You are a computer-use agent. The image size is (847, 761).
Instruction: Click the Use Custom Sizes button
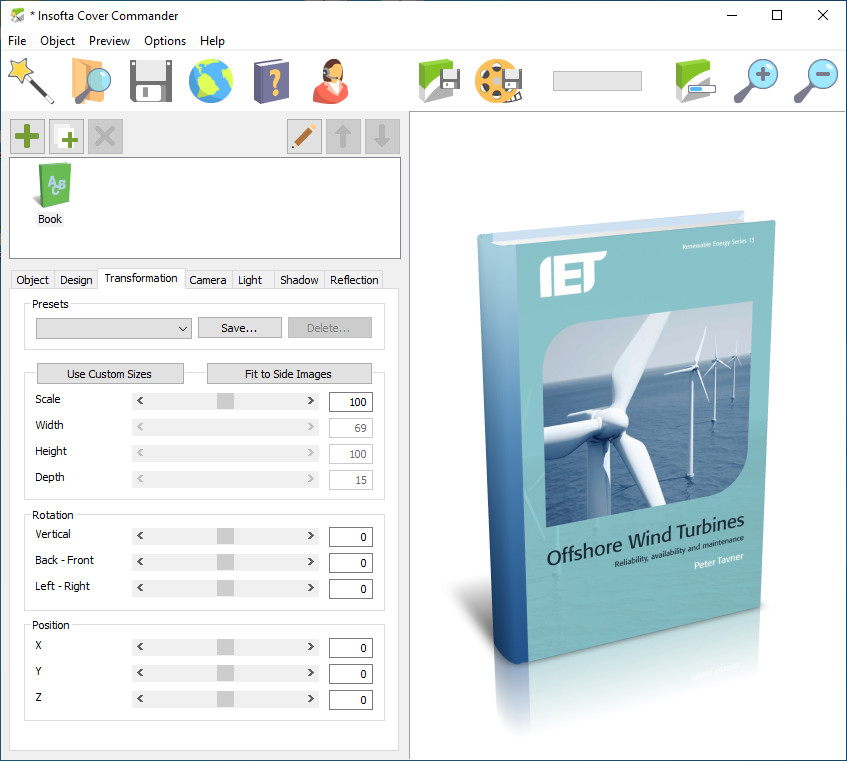110,374
